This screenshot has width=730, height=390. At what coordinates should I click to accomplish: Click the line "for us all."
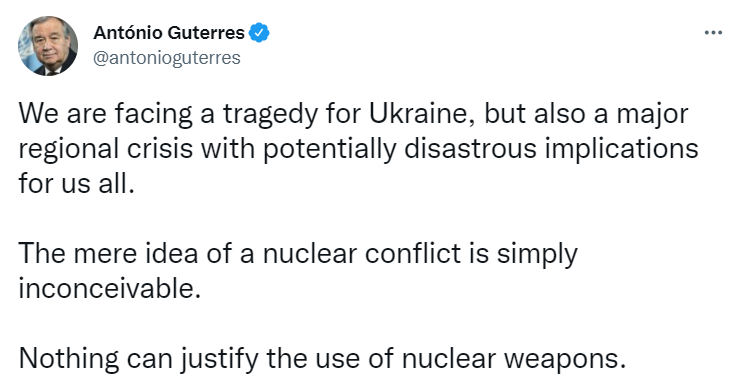76,183
